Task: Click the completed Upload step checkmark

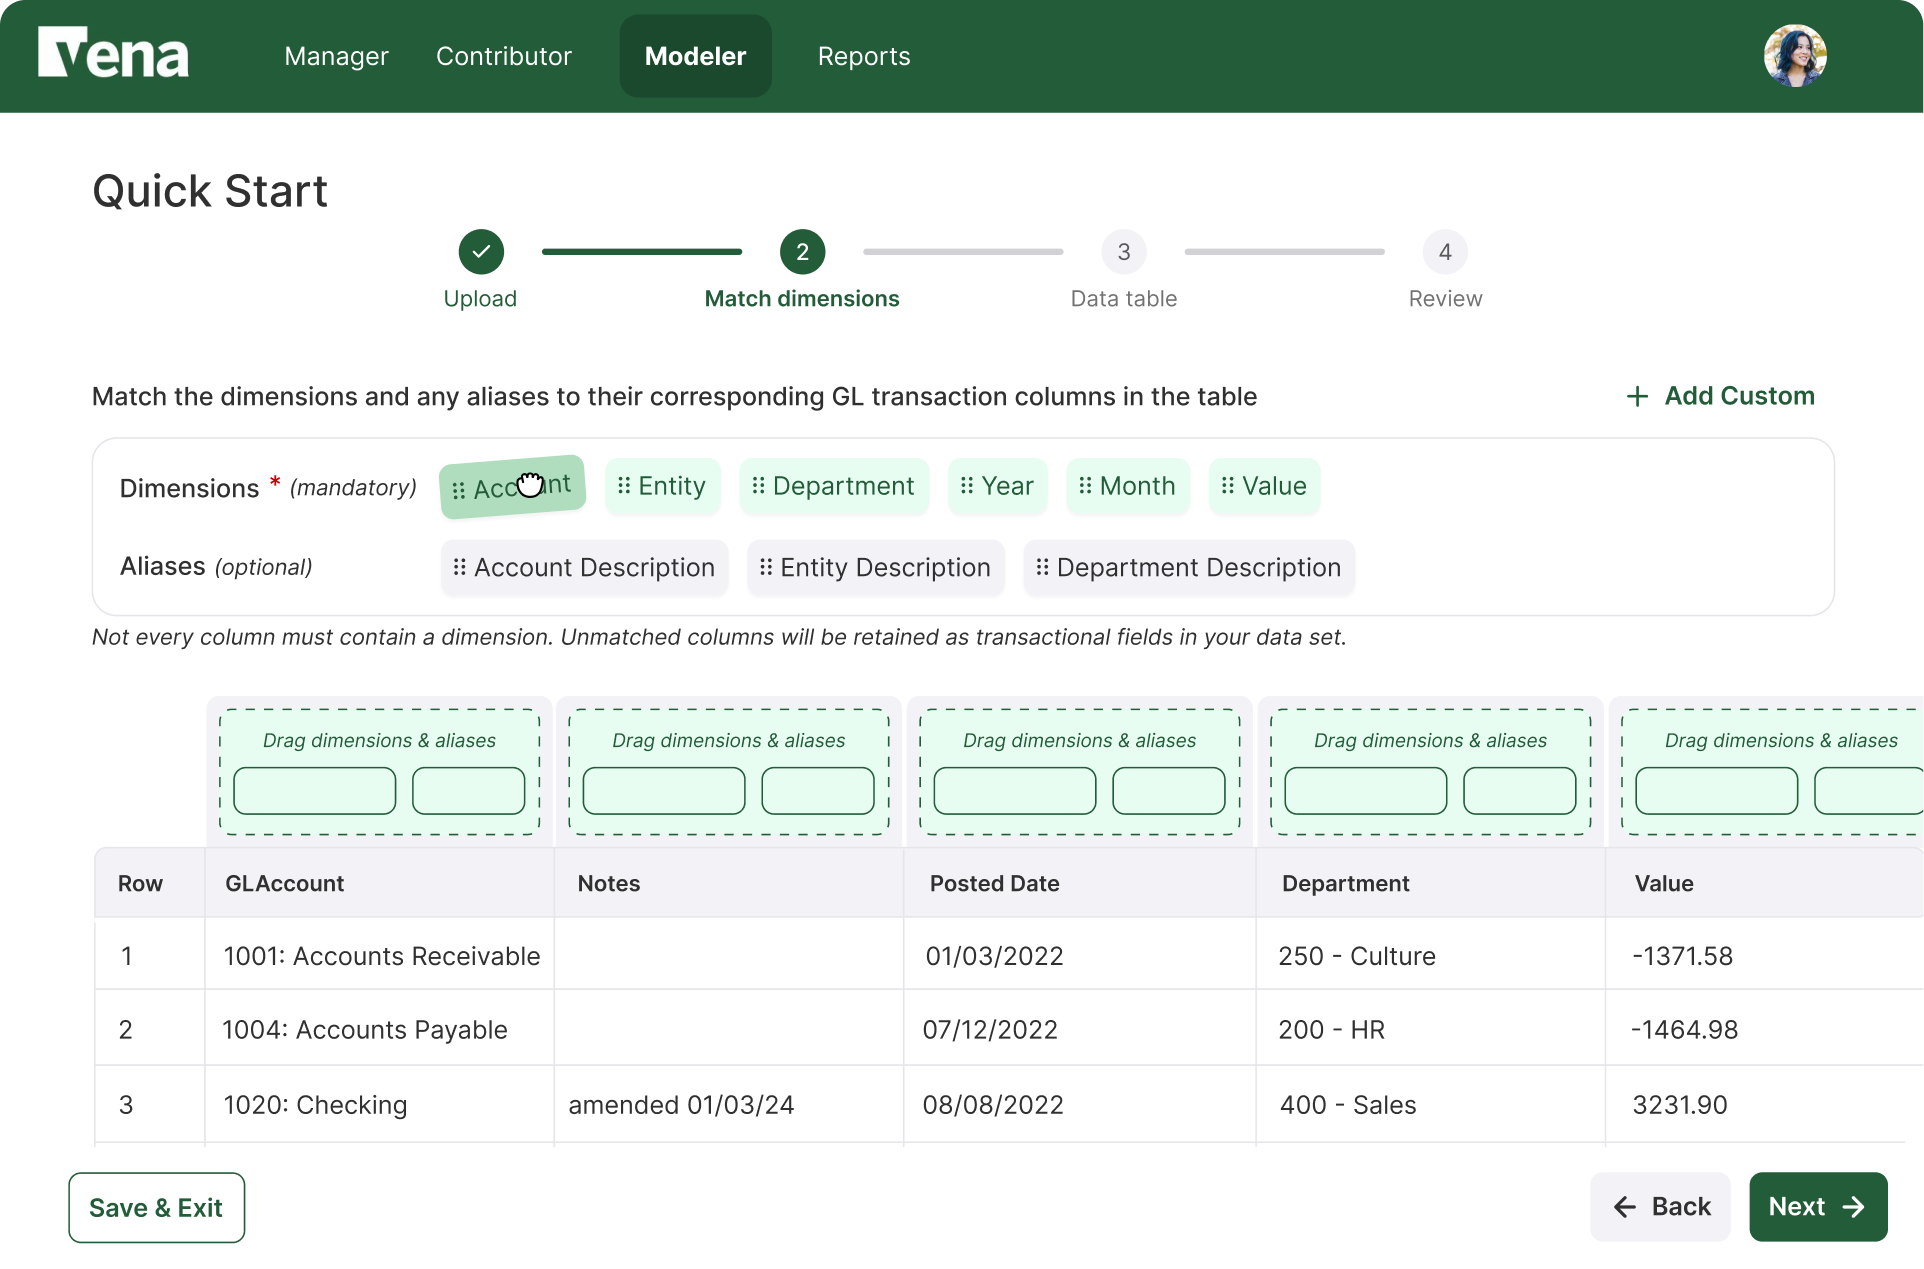Action: pos(481,252)
